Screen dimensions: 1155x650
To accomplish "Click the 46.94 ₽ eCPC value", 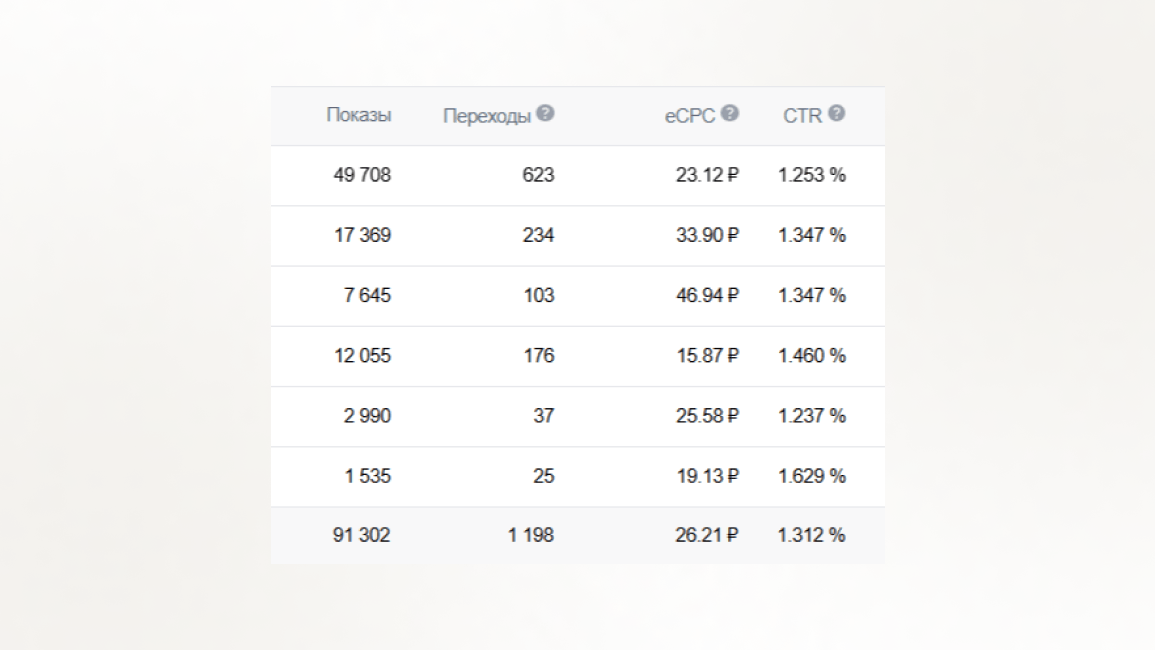I will click(x=707, y=295).
